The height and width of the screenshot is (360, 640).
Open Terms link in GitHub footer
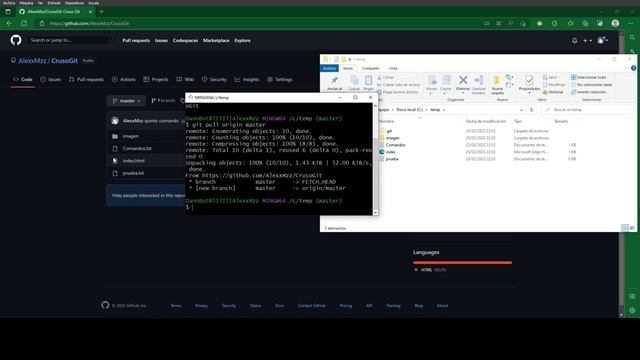pyautogui.click(x=176, y=306)
